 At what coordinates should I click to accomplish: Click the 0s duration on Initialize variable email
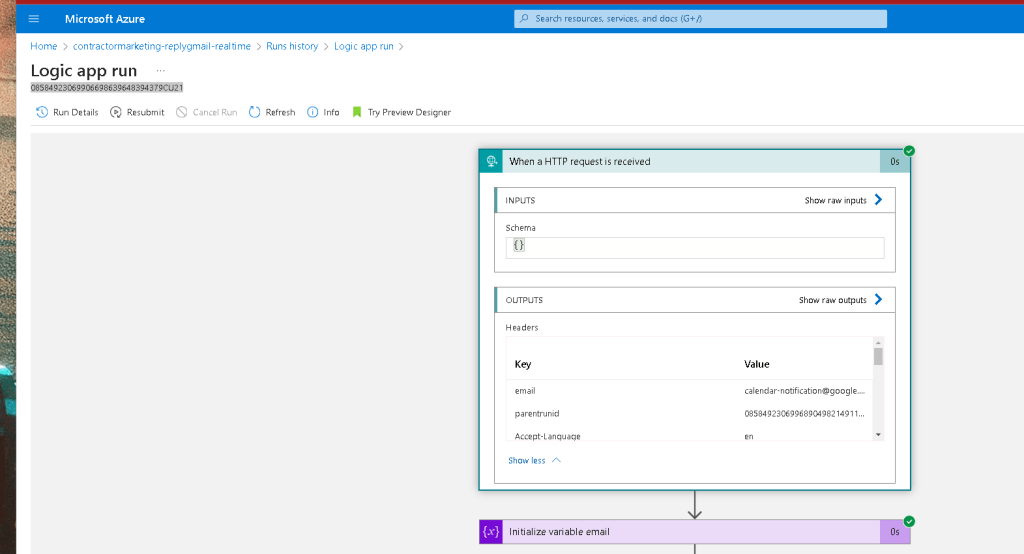[895, 532]
